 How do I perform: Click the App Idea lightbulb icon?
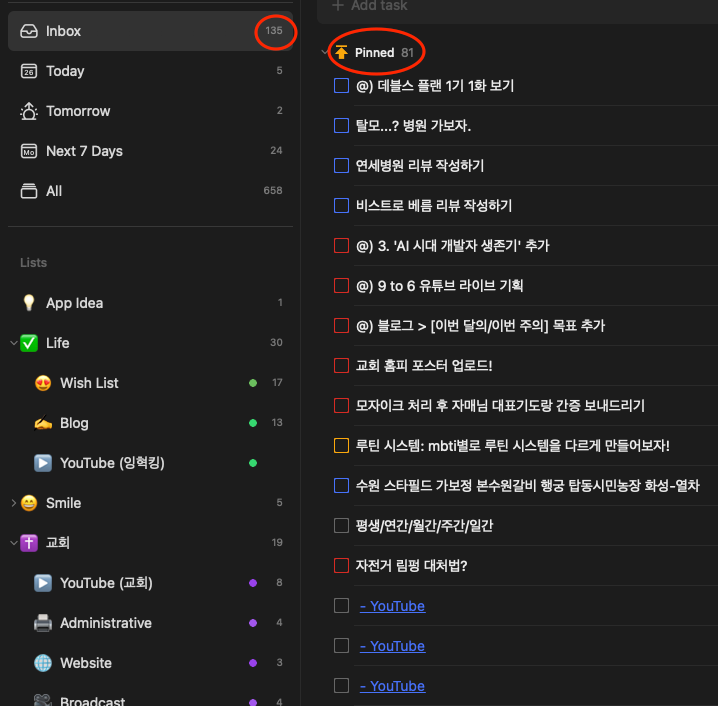pos(29,303)
